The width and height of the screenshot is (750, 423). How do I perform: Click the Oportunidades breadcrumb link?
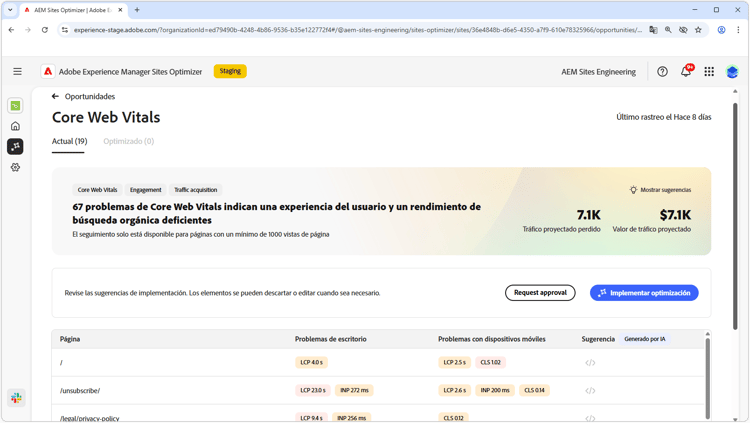90,96
